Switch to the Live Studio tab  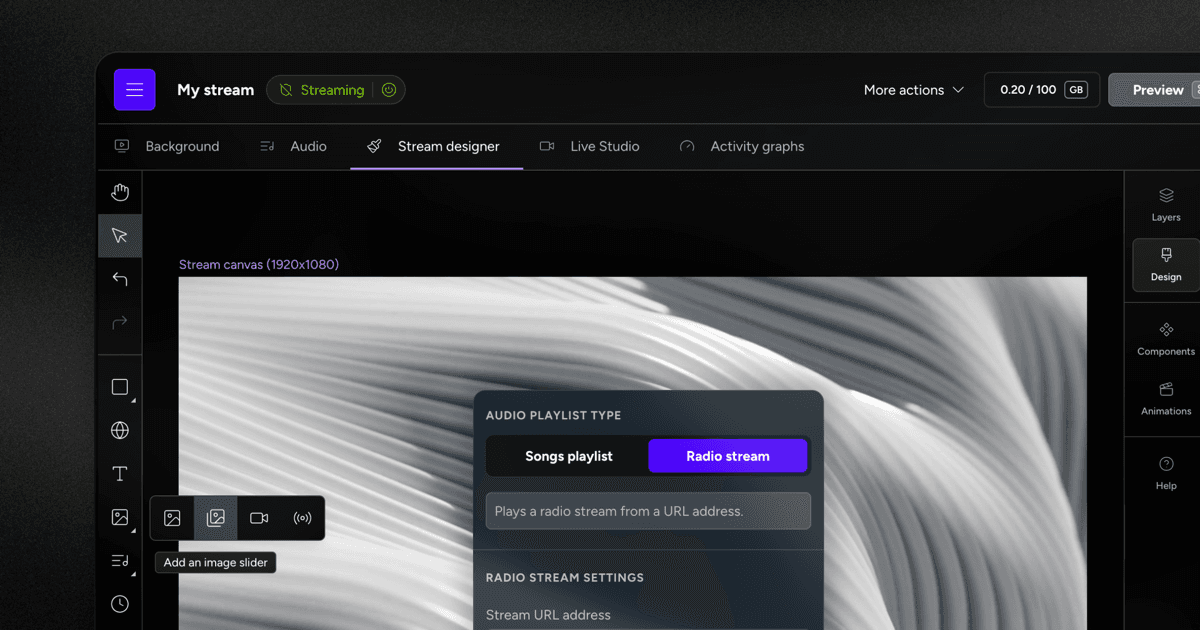(x=589, y=146)
